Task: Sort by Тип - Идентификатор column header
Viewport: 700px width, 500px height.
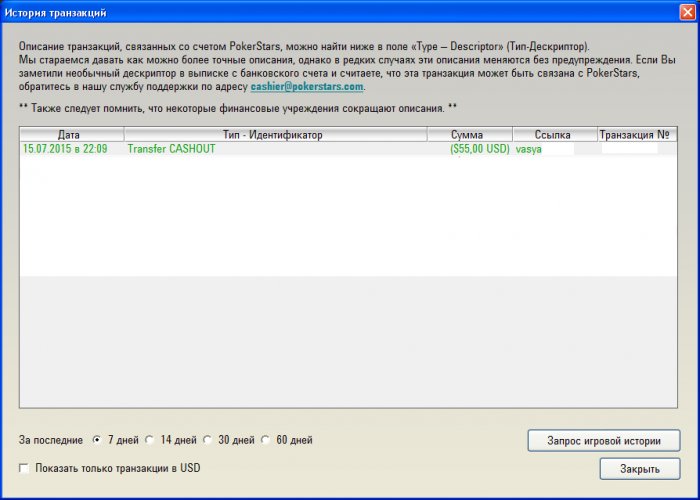Action: (275, 135)
